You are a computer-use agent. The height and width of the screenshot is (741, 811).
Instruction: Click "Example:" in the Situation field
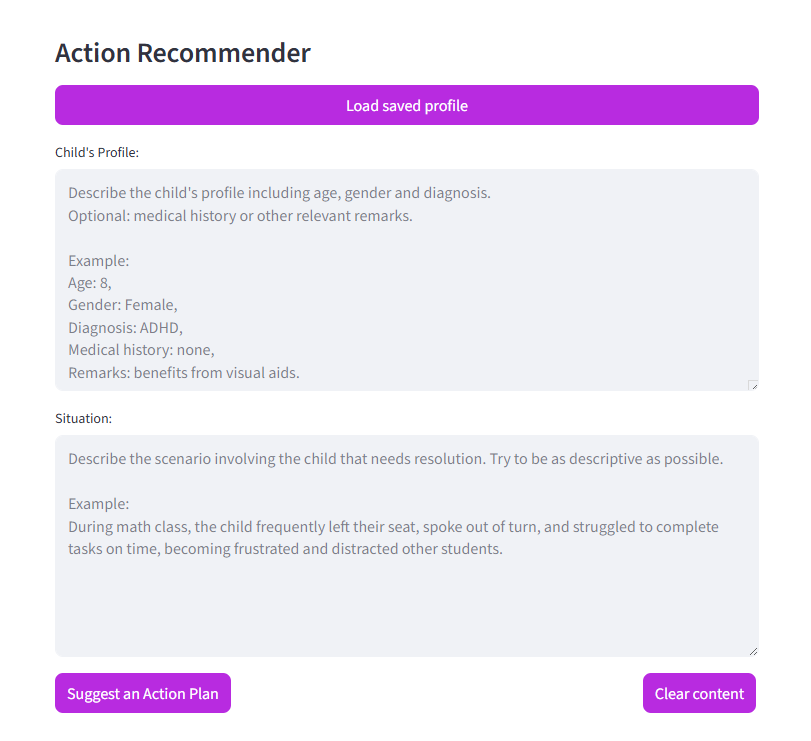coord(99,504)
